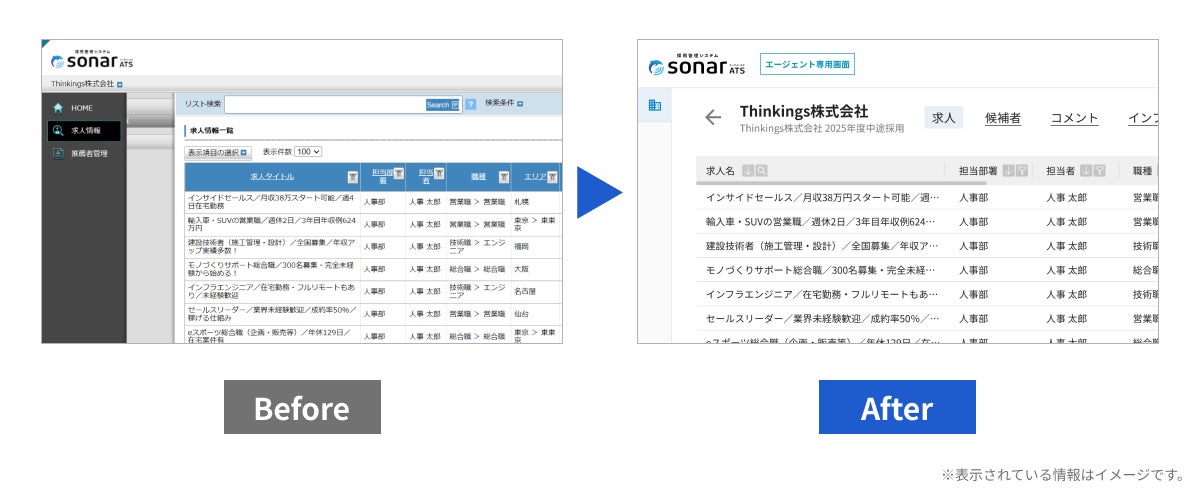This screenshot has width=1200, height=497.
Task: Click インフラエンジニア row in After table
Action: coord(927,294)
